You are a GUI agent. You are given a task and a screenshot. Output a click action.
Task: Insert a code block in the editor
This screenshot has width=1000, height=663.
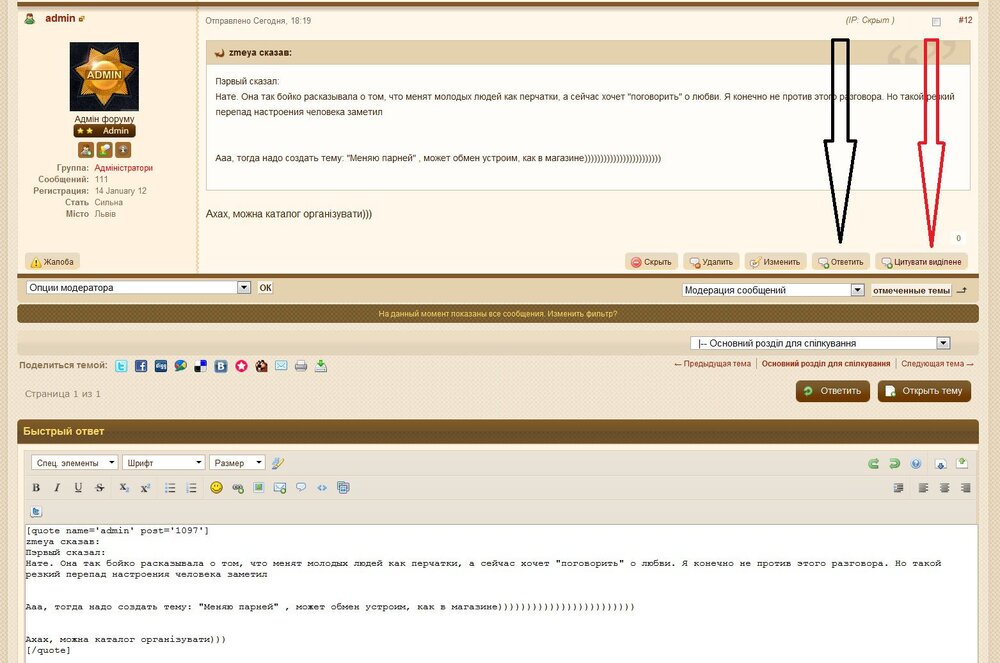click(322, 488)
